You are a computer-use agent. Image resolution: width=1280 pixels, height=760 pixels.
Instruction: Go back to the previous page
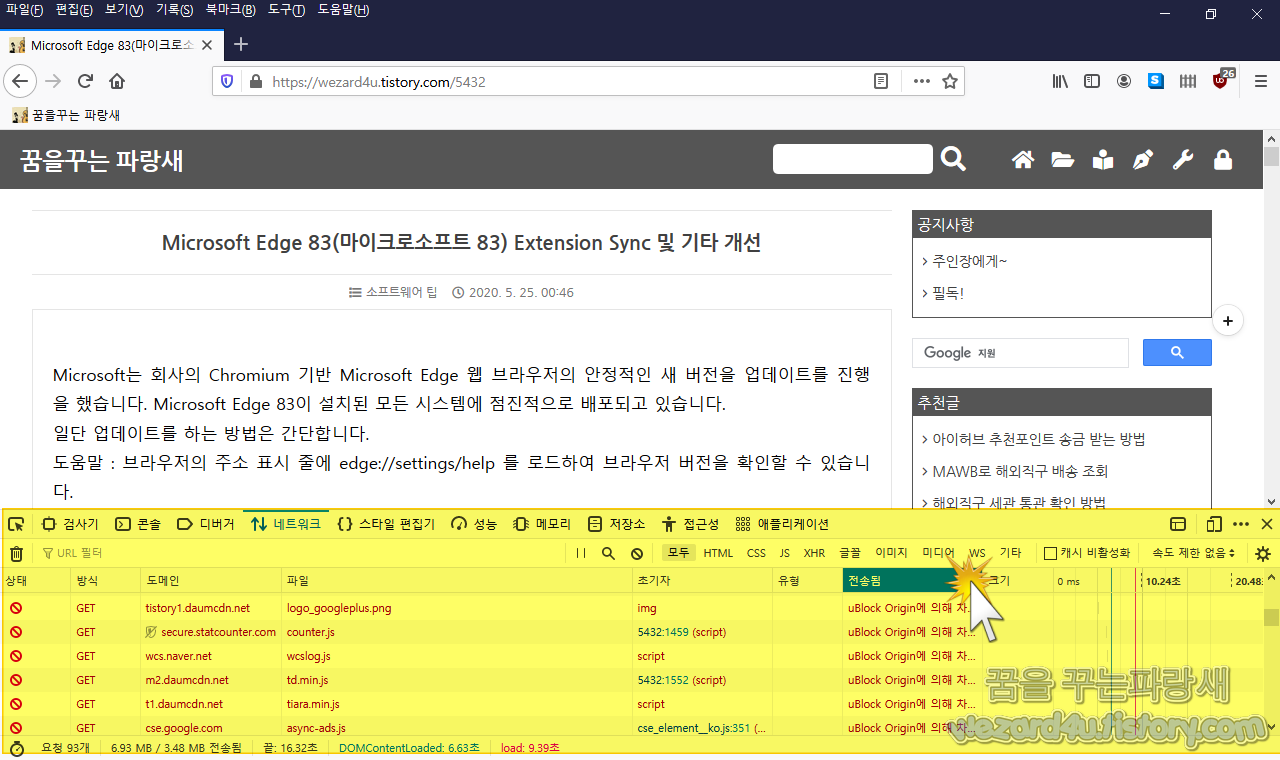click(20, 81)
